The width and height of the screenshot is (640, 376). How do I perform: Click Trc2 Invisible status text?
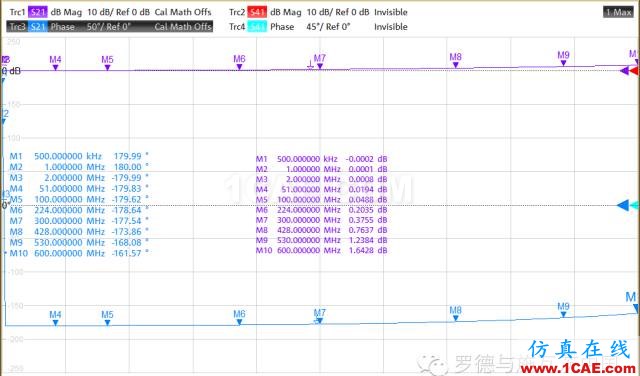(x=391, y=12)
